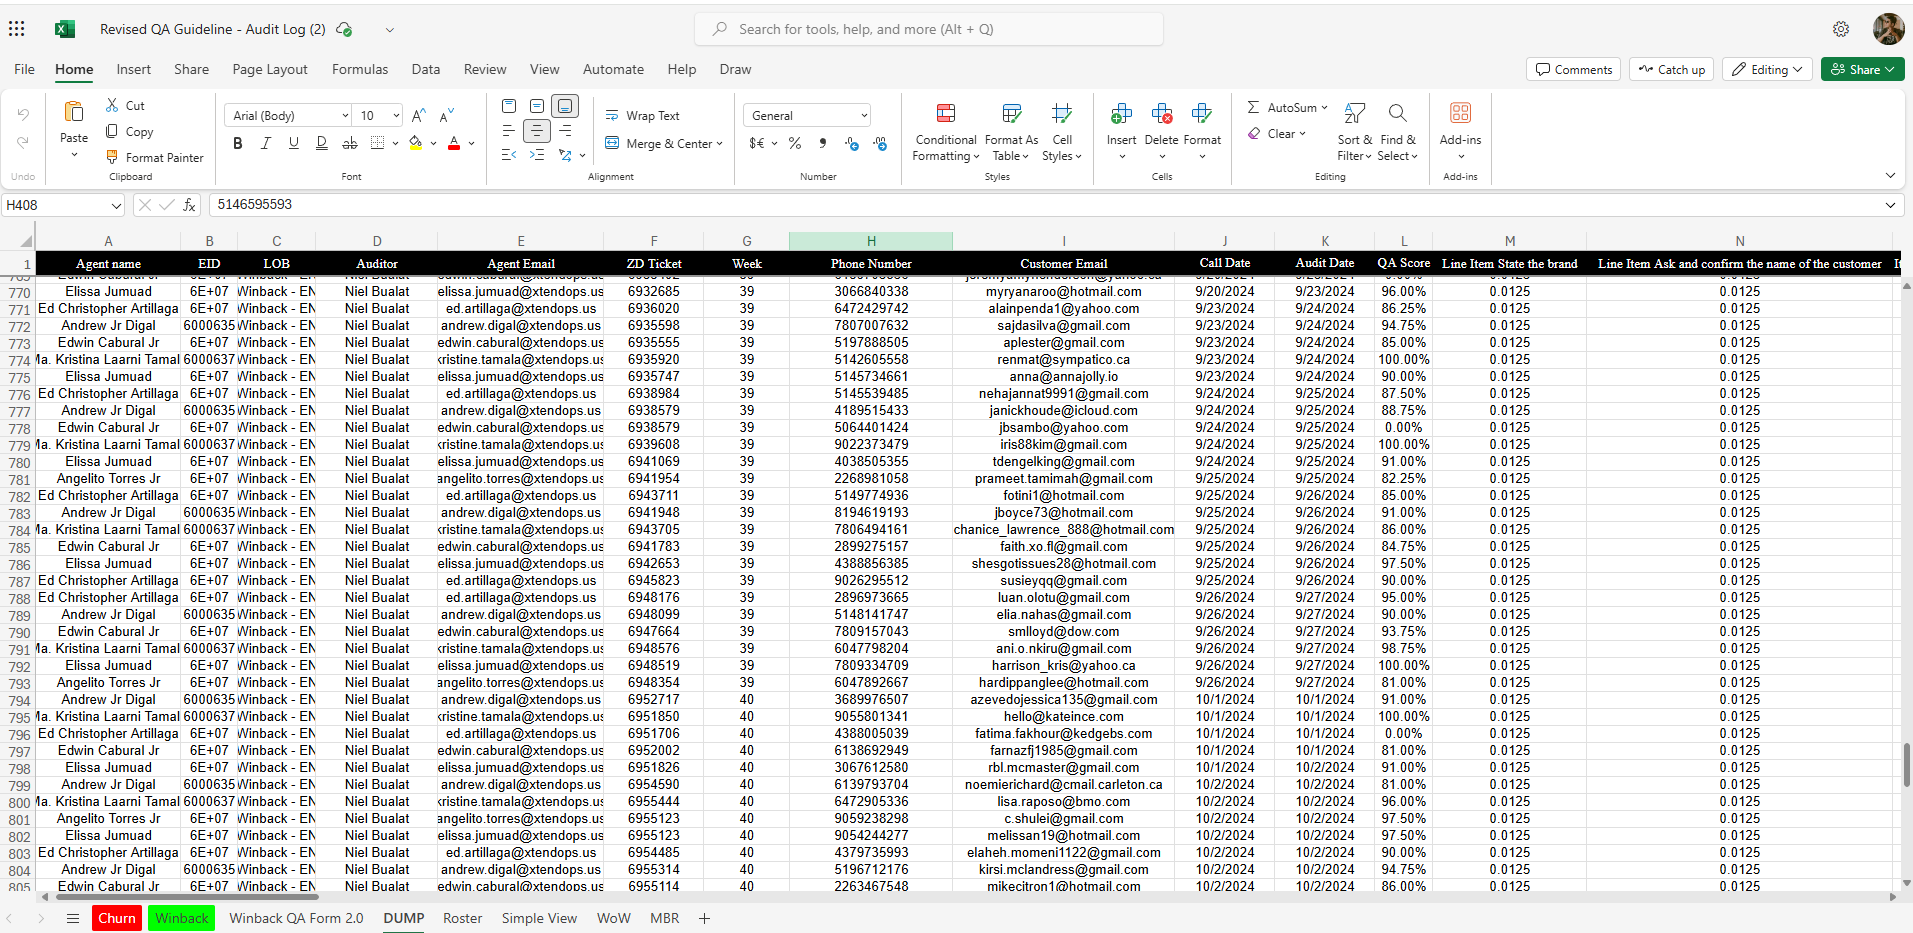
Task: Open the Format As Table gallery
Action: pos(1012,131)
